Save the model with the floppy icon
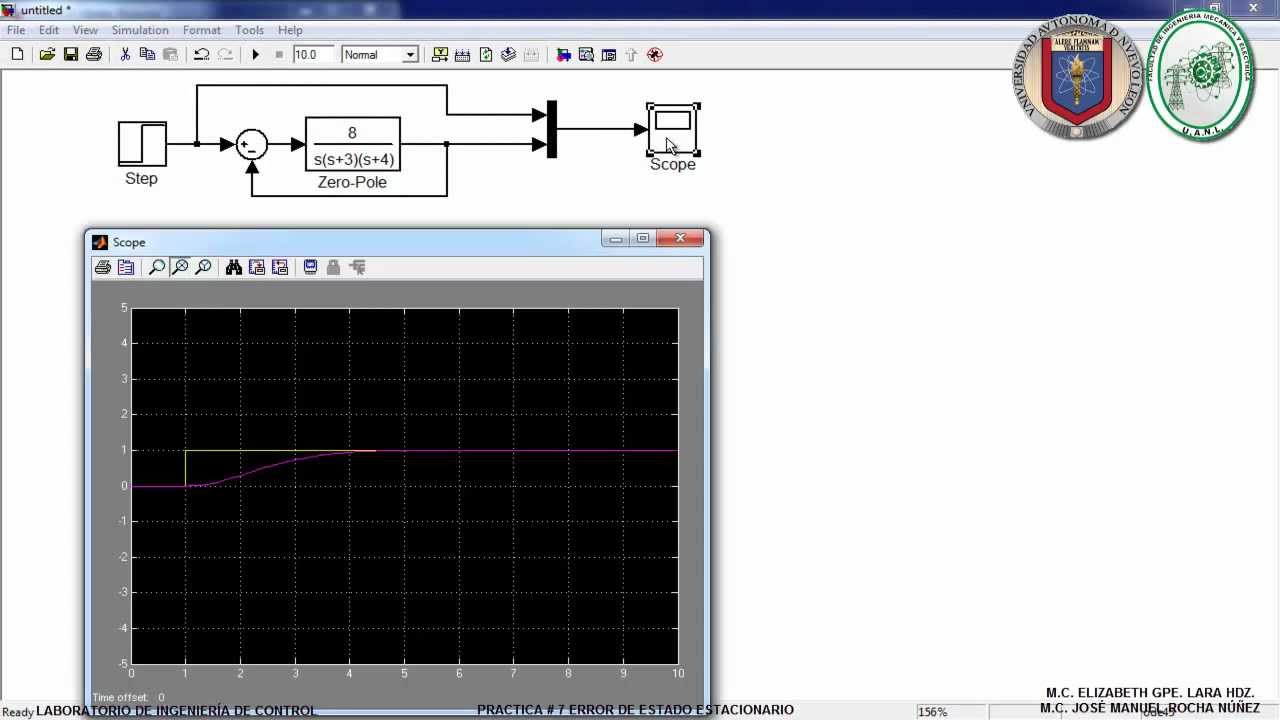The width and height of the screenshot is (1280, 720). point(71,55)
